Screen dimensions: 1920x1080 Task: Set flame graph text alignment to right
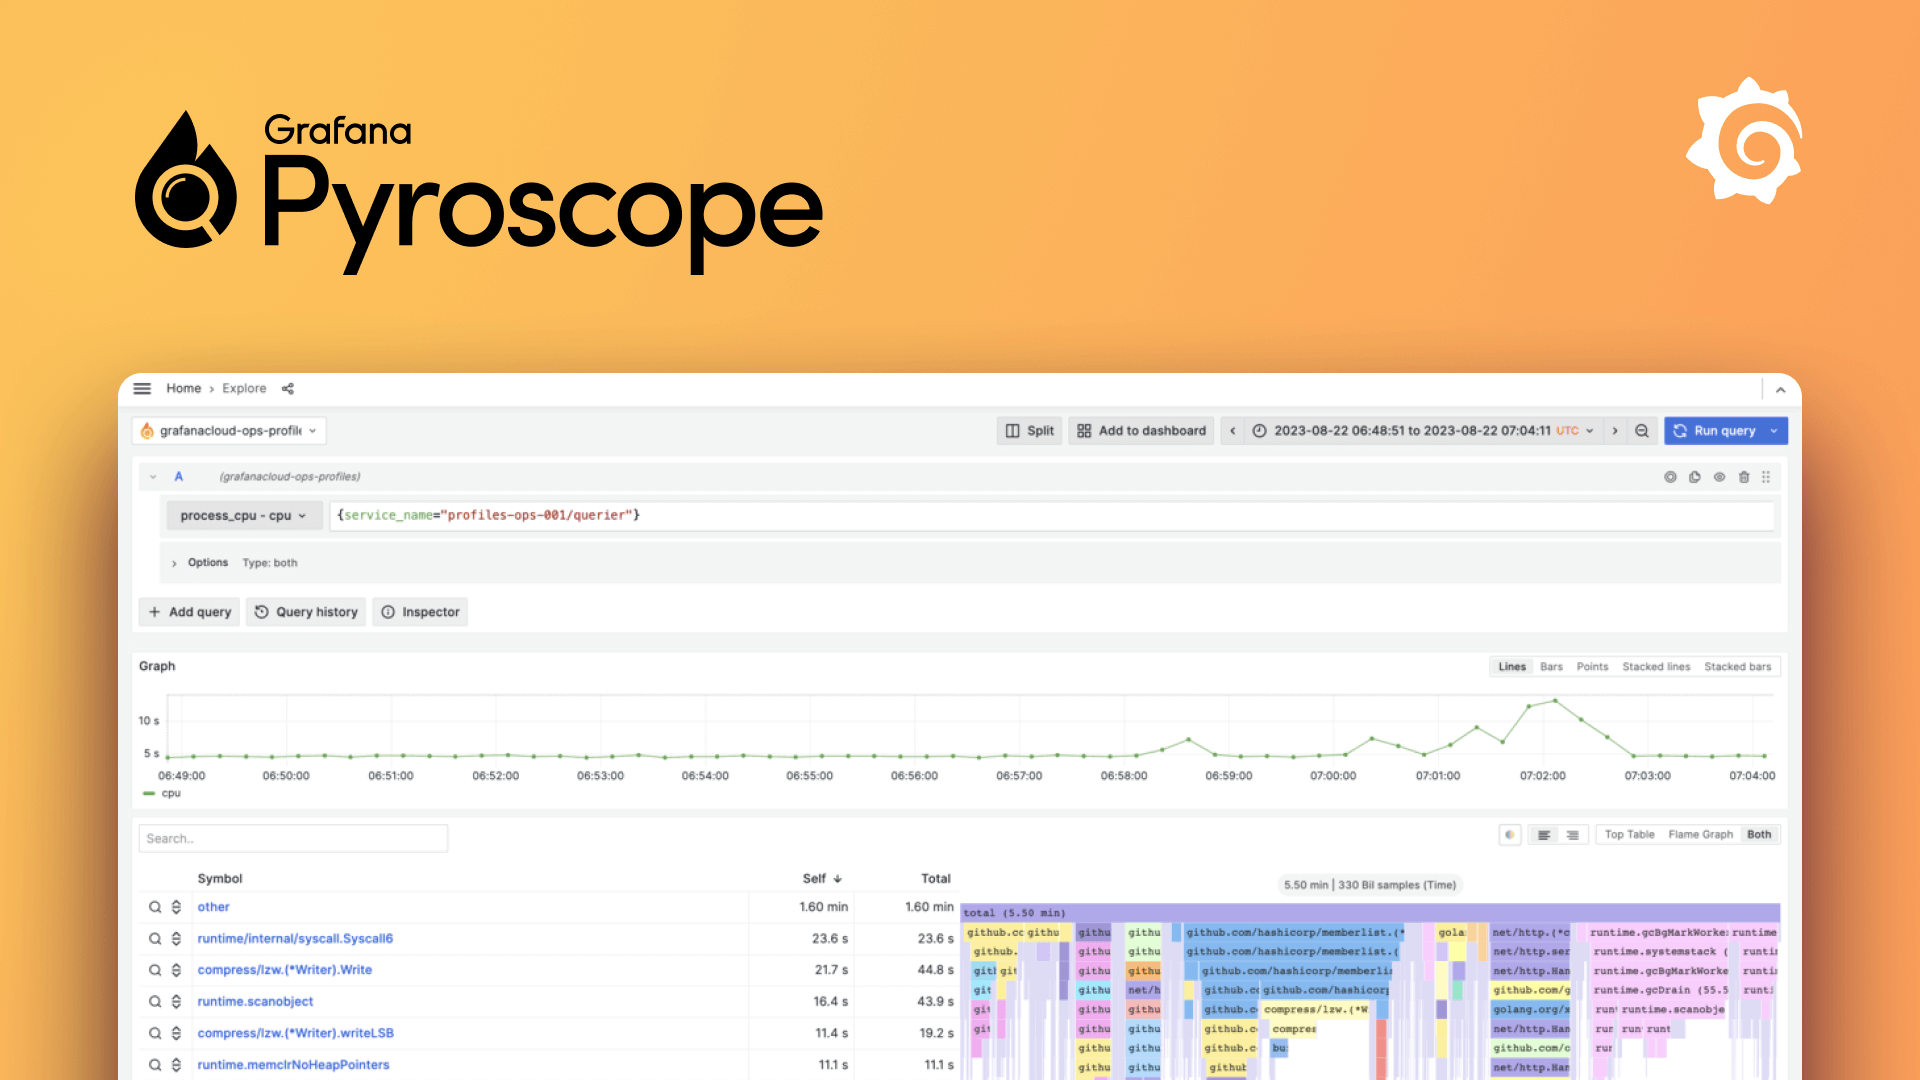pyautogui.click(x=1573, y=835)
